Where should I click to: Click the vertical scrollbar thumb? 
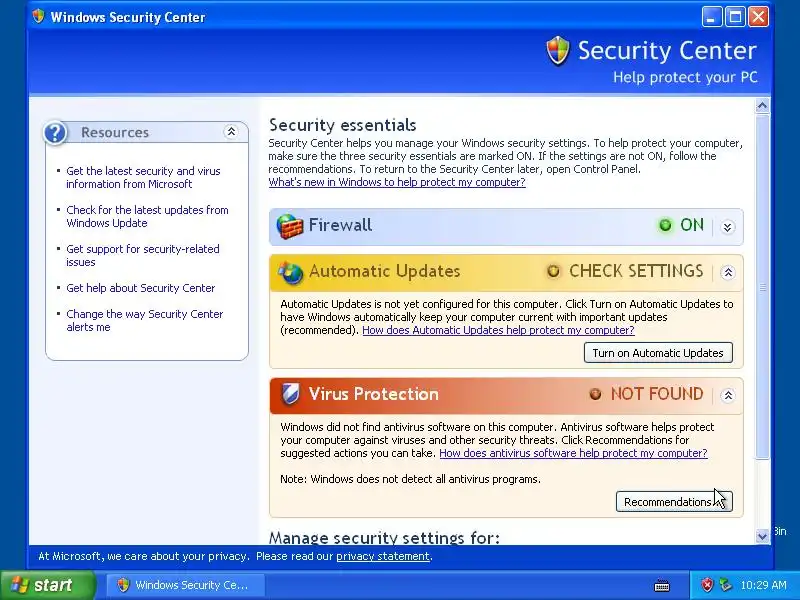point(762,287)
